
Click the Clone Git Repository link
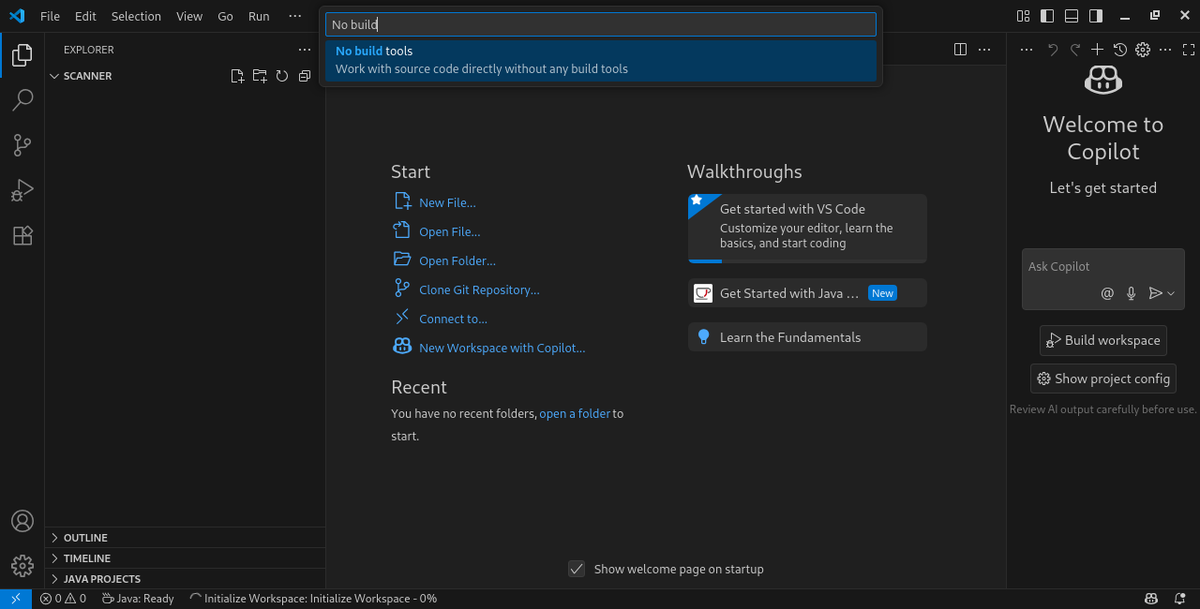(x=479, y=290)
